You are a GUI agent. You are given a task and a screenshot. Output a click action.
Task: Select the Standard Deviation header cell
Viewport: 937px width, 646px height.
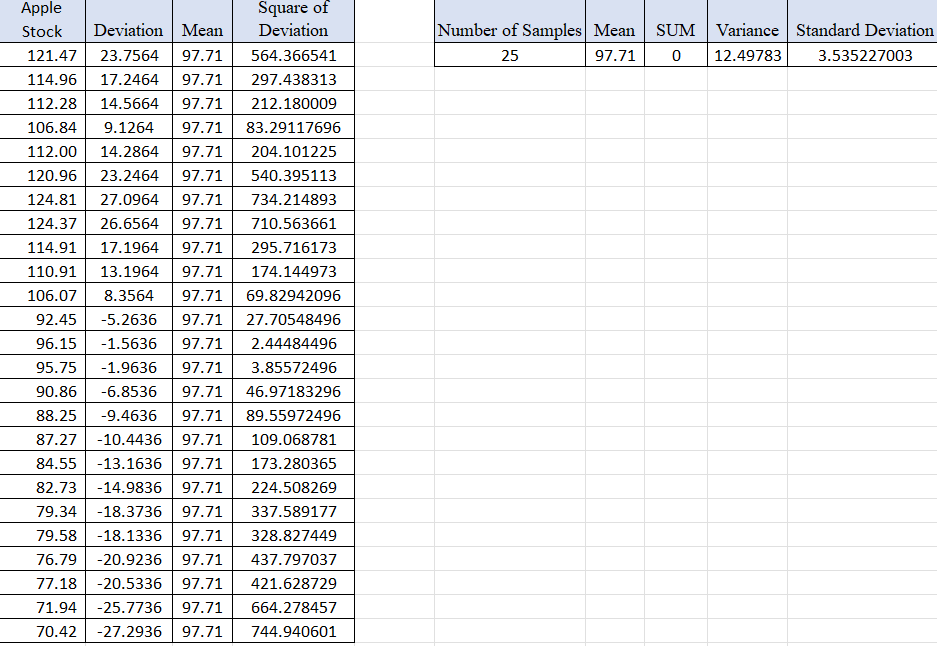tap(862, 30)
